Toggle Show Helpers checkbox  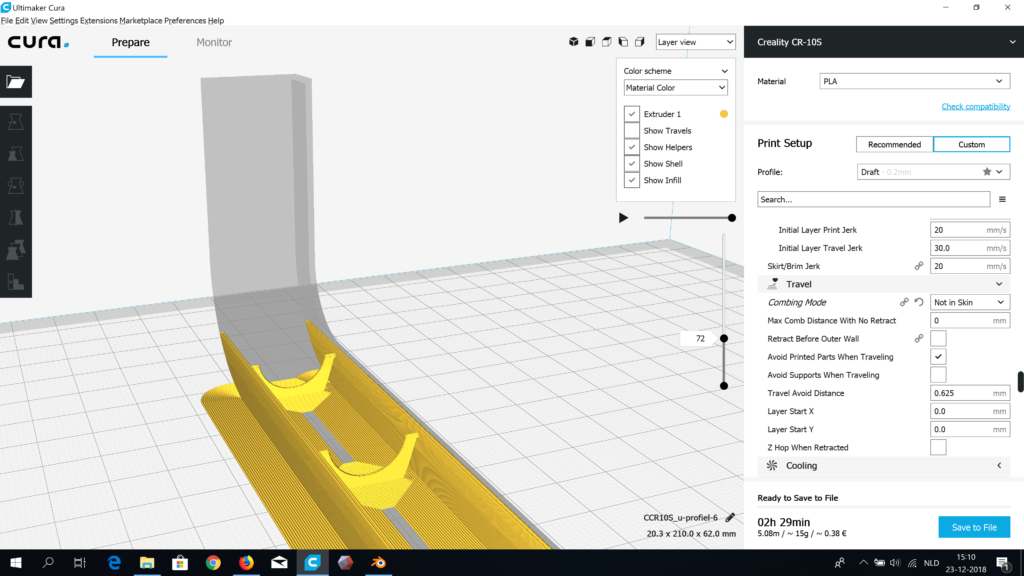pyautogui.click(x=632, y=147)
